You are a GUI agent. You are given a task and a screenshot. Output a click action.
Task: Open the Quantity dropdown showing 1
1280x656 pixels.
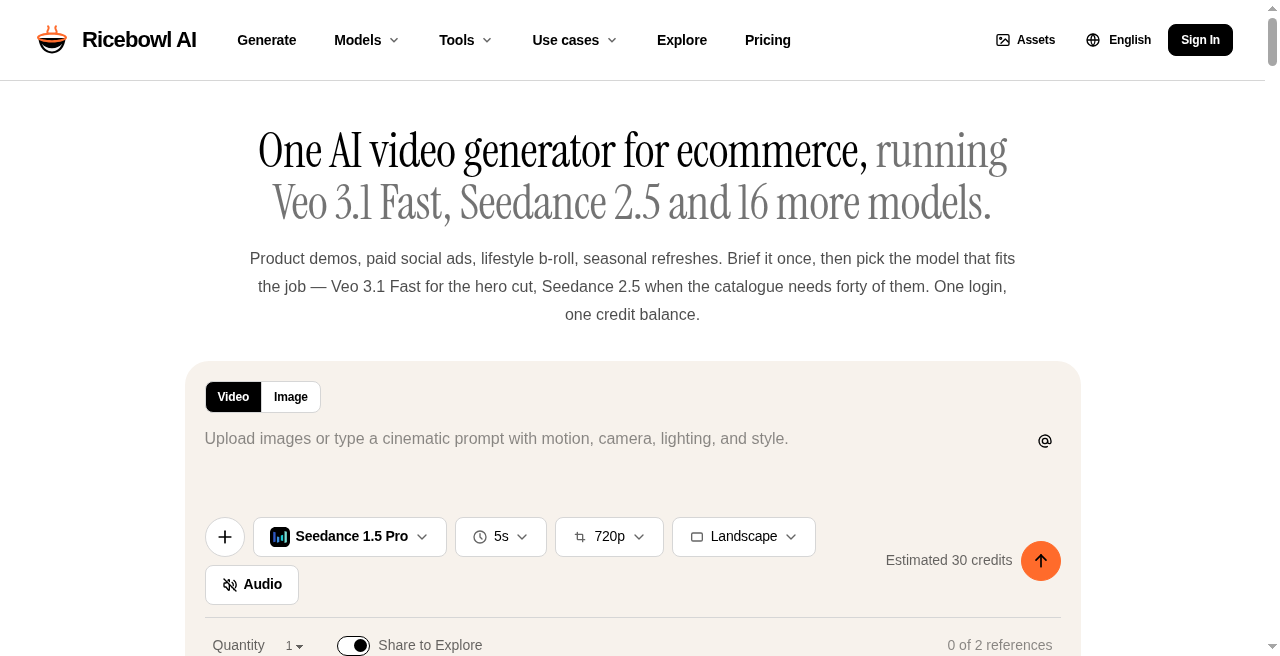pyautogui.click(x=294, y=646)
